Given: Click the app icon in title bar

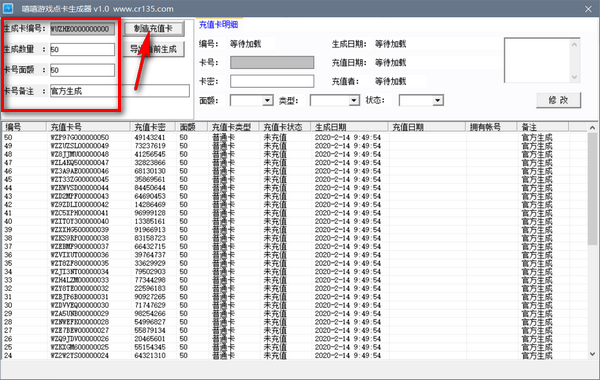Looking at the screenshot, I should [x=8, y=8].
